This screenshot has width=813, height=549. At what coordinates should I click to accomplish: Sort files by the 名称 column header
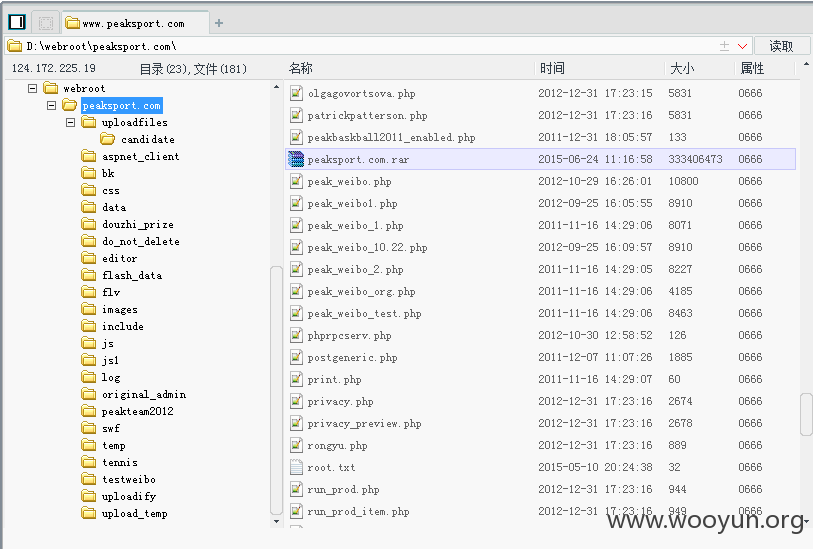point(301,68)
